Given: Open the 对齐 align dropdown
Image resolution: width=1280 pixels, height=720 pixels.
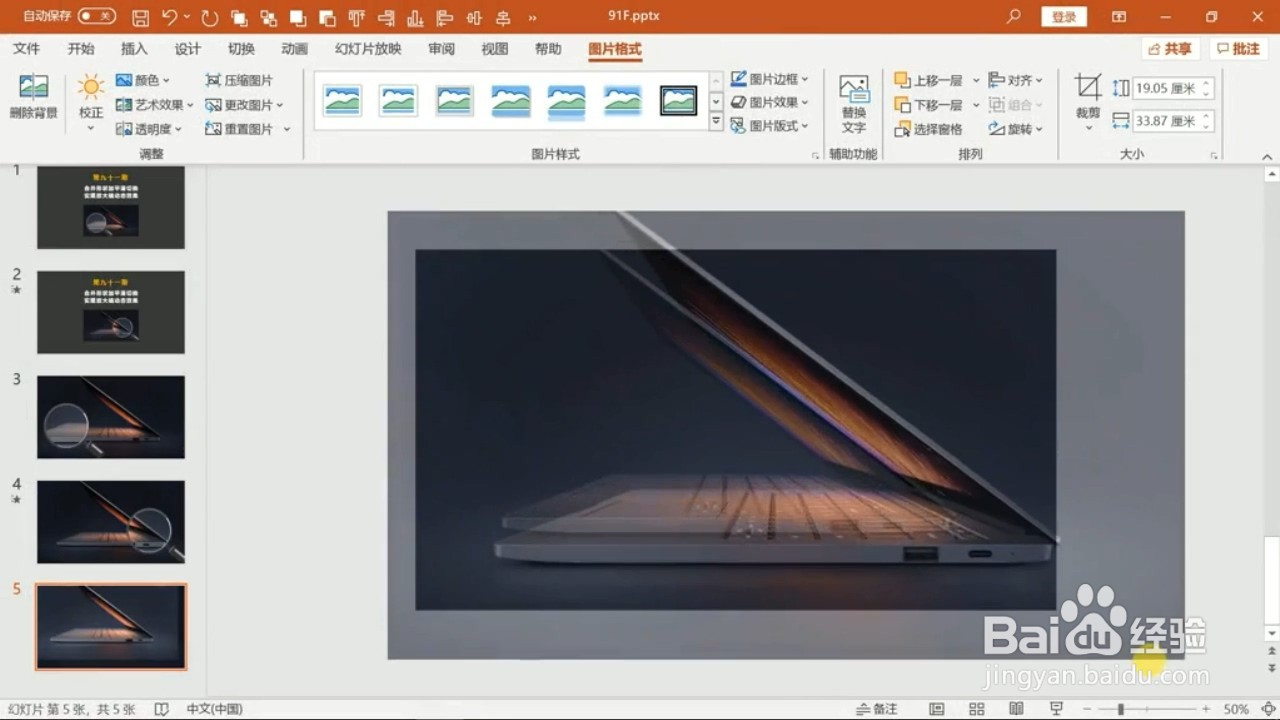Looking at the screenshot, I should 1016,80.
